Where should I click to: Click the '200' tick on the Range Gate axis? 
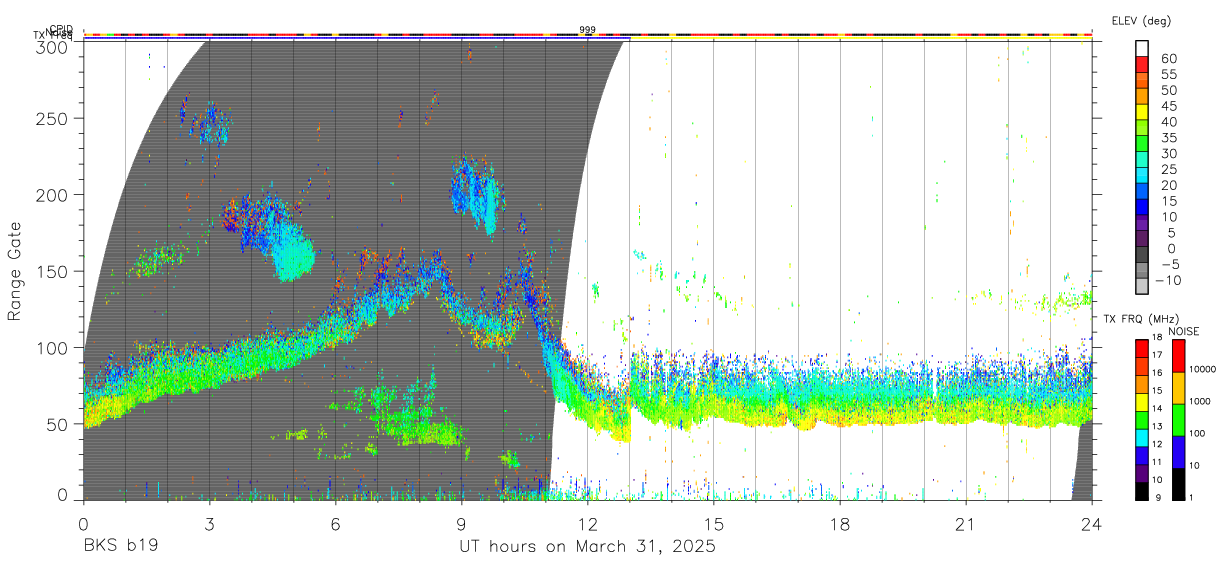pyautogui.click(x=52, y=194)
